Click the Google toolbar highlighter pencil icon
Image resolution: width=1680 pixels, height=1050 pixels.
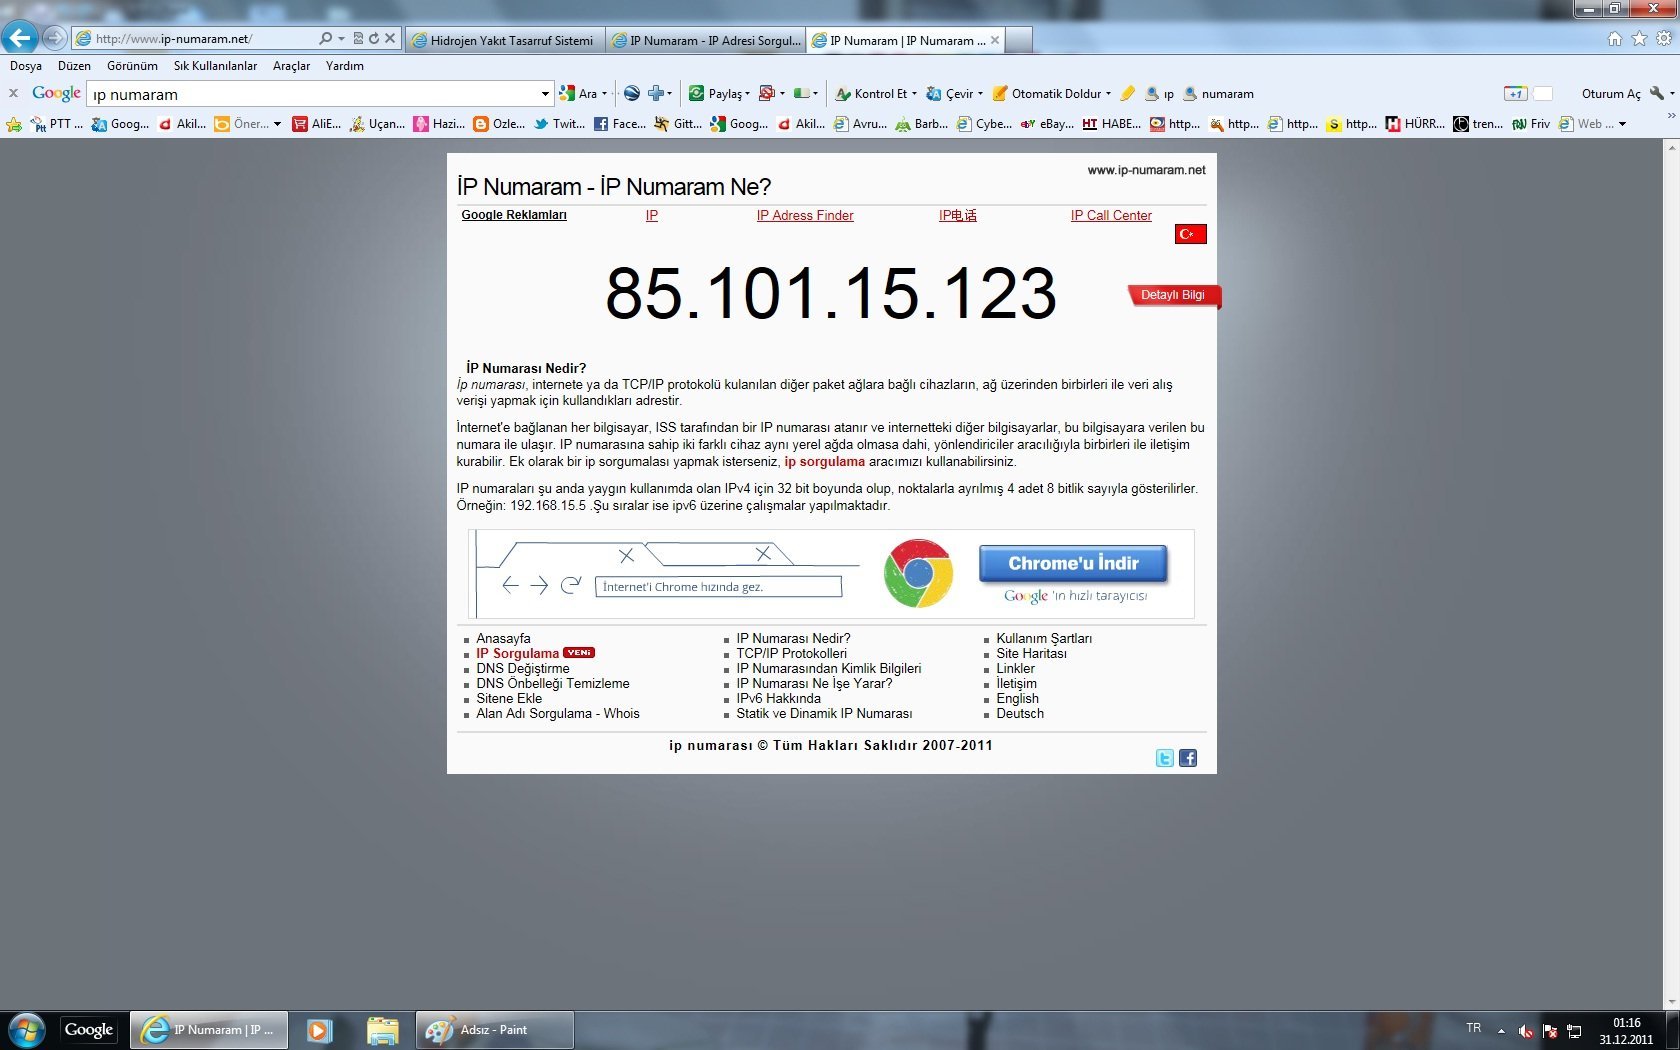click(x=1127, y=94)
